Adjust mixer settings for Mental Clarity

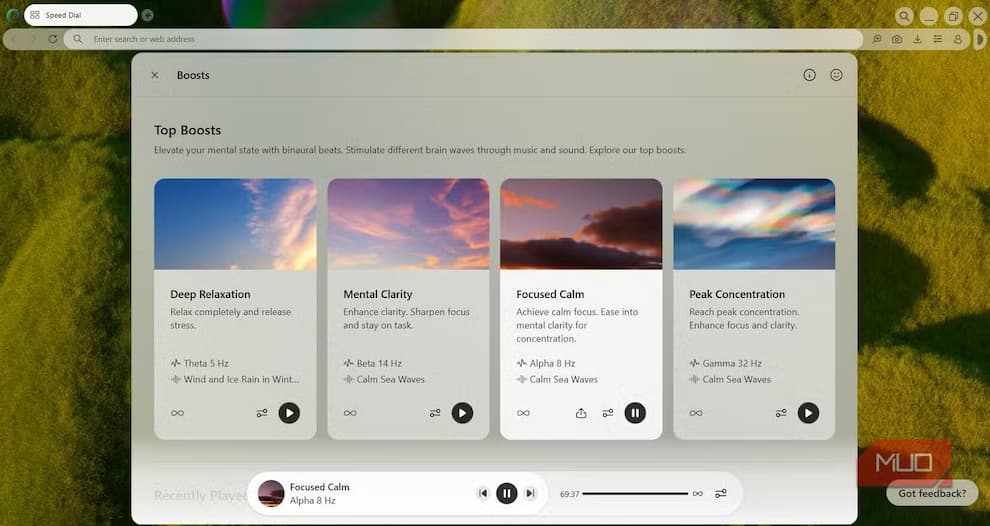[435, 413]
